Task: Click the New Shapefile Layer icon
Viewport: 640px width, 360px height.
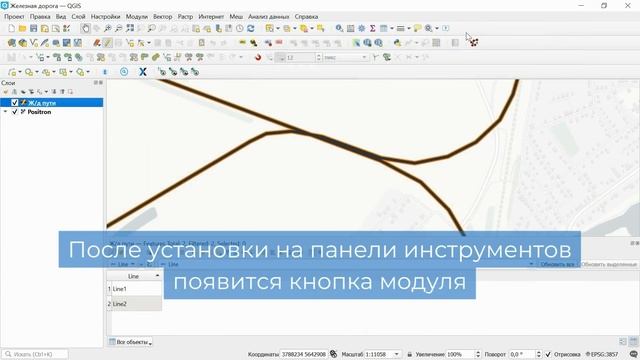Action: [x=34, y=42]
